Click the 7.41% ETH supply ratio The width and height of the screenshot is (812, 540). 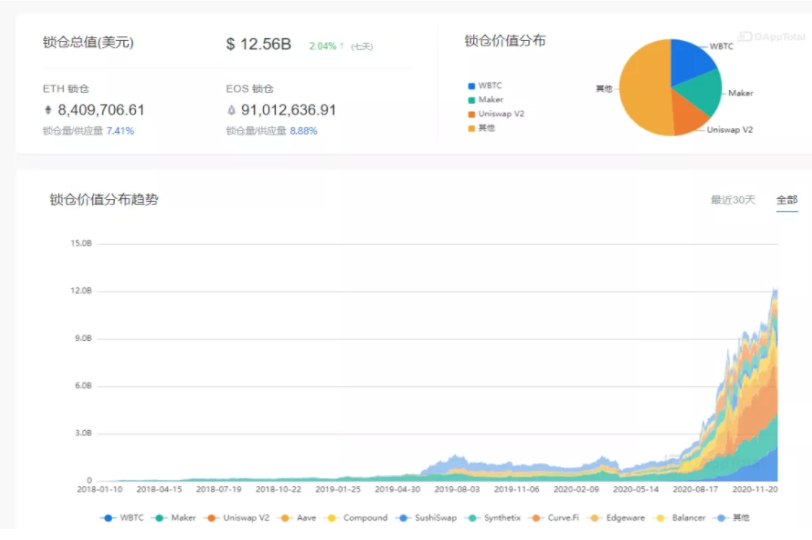coord(120,131)
